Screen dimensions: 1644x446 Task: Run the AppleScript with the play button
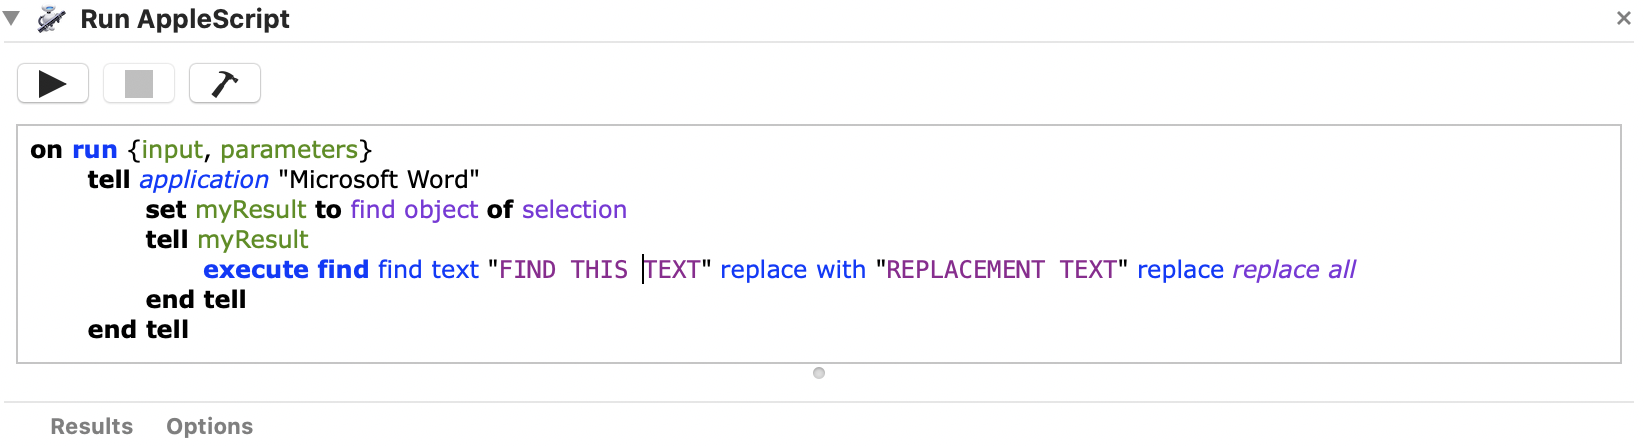pyautogui.click(x=53, y=83)
